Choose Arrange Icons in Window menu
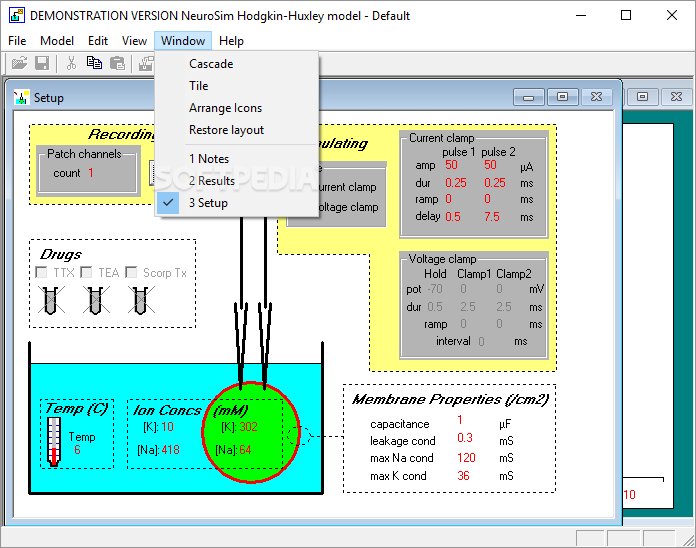 click(x=237, y=108)
